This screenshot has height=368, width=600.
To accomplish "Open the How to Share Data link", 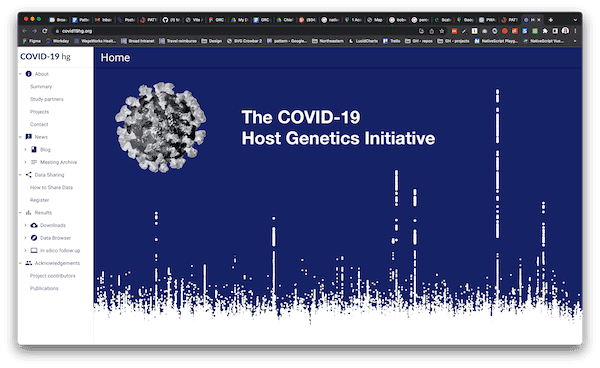I will (51, 187).
